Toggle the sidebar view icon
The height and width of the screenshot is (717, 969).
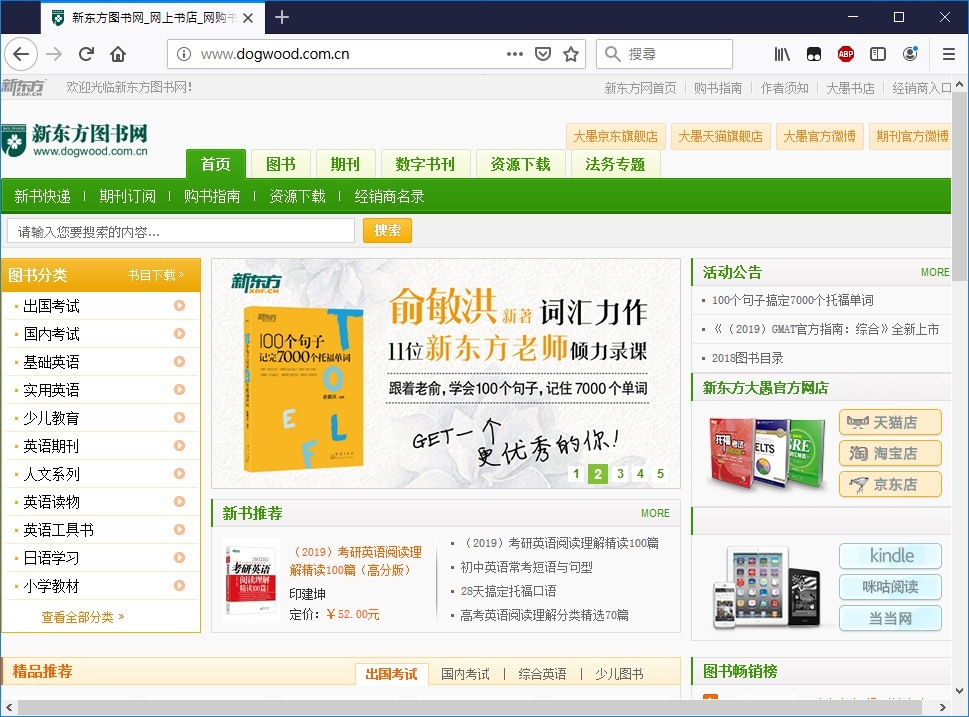tap(877, 54)
